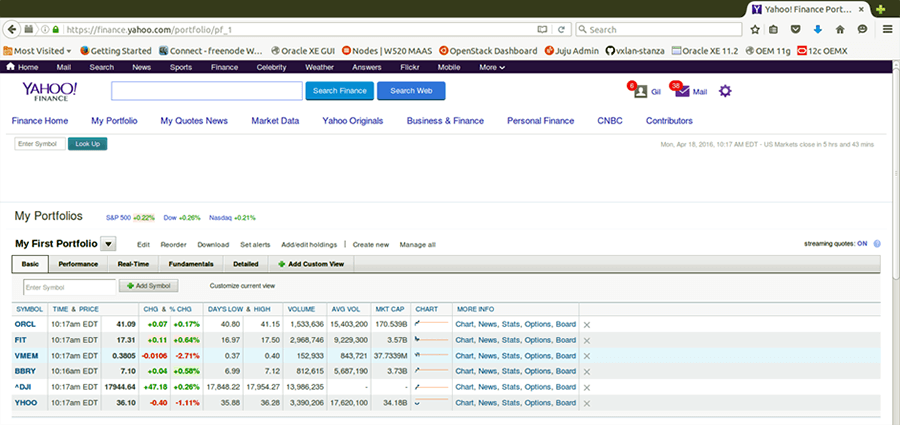Bookmark this page with the star icon
Image resolution: width=900 pixels, height=425 pixels.
point(755,29)
